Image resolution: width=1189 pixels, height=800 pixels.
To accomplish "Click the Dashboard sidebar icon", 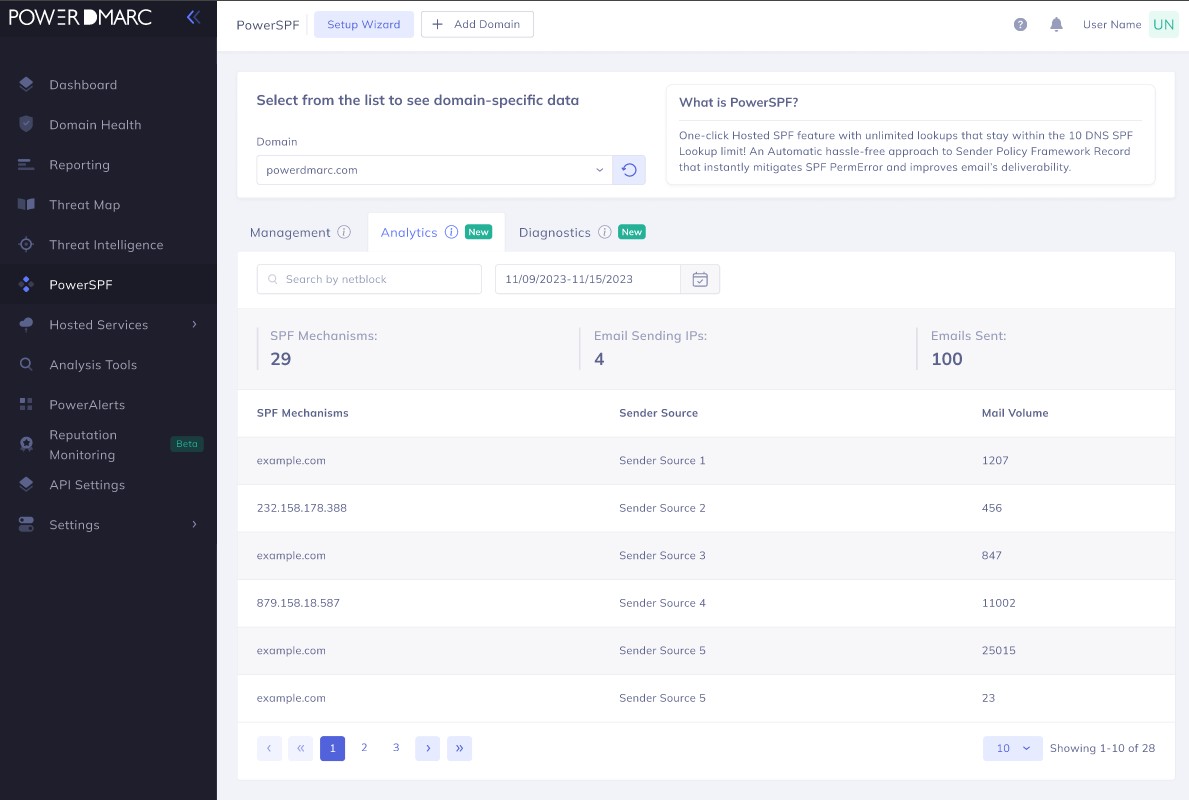I will pos(26,84).
